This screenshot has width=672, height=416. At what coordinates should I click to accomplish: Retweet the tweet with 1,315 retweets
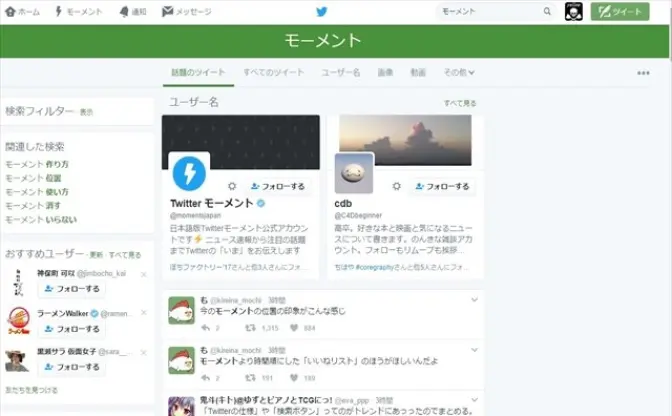[250, 328]
